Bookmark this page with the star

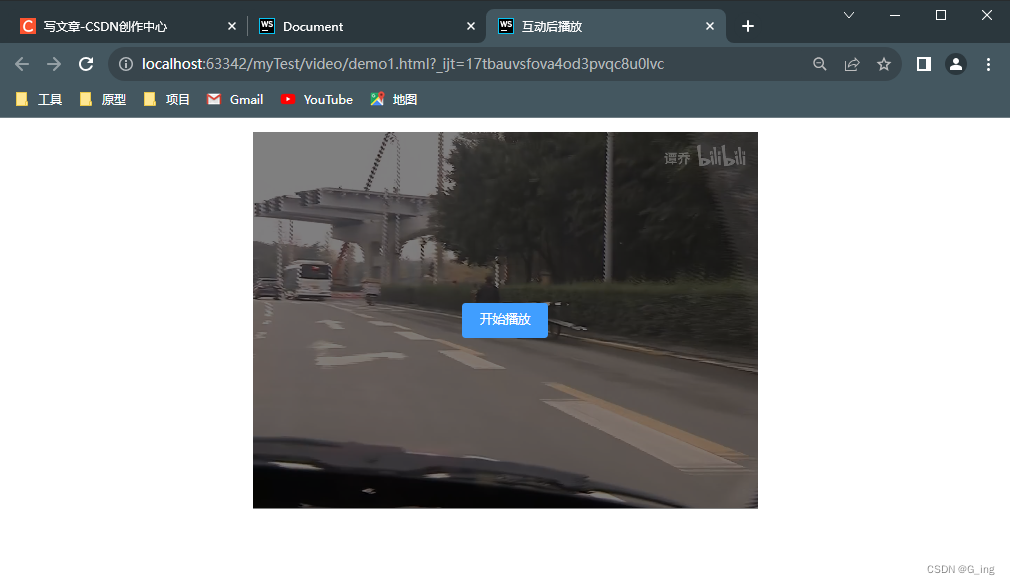(884, 64)
